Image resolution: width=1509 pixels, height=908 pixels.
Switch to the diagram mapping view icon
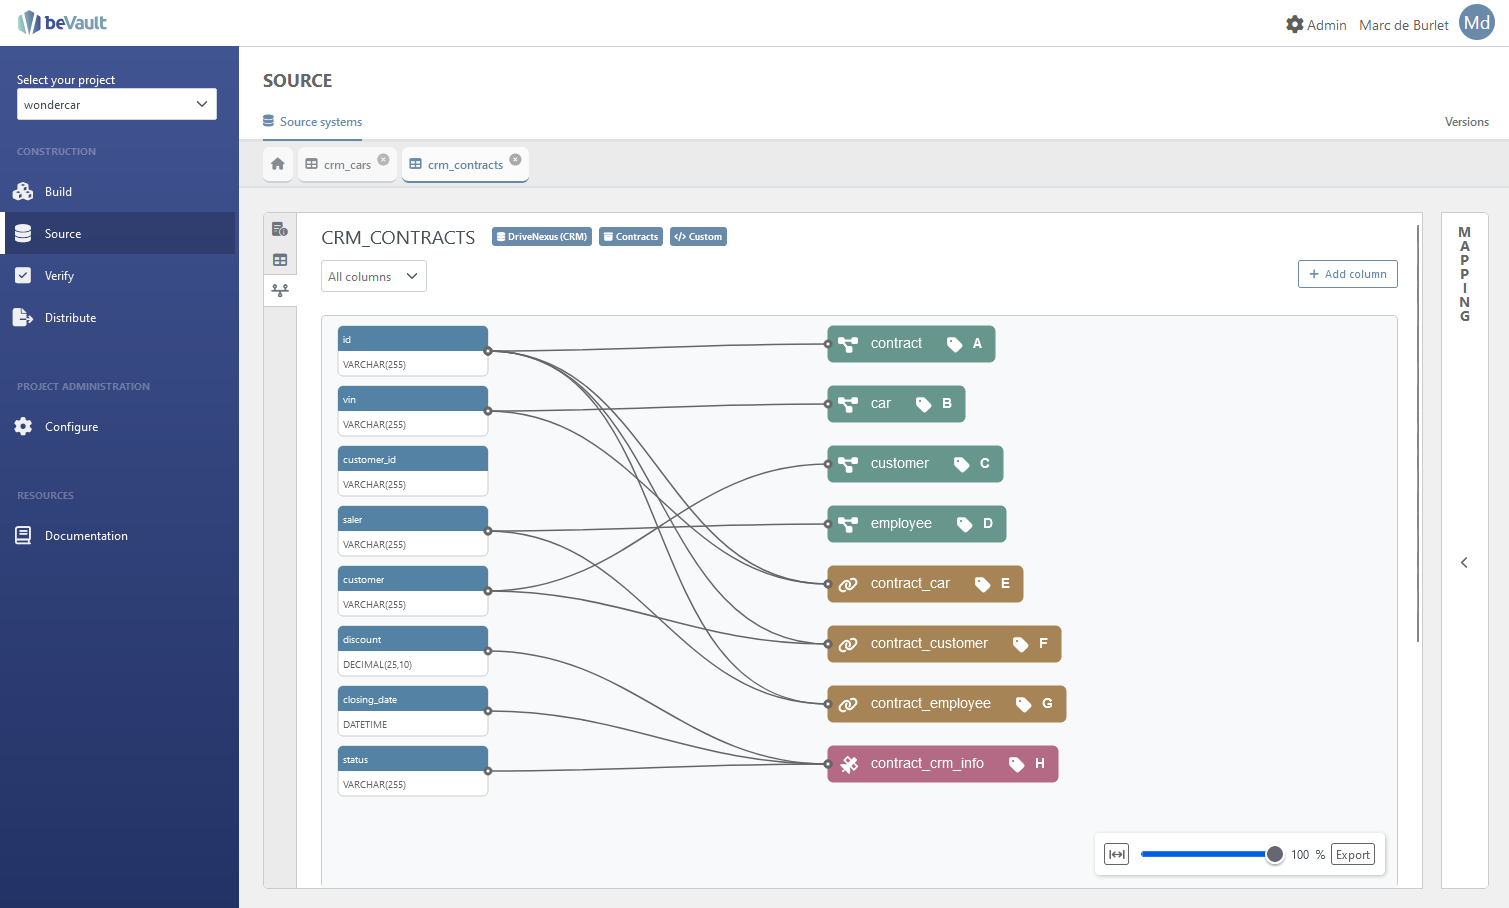tap(280, 290)
